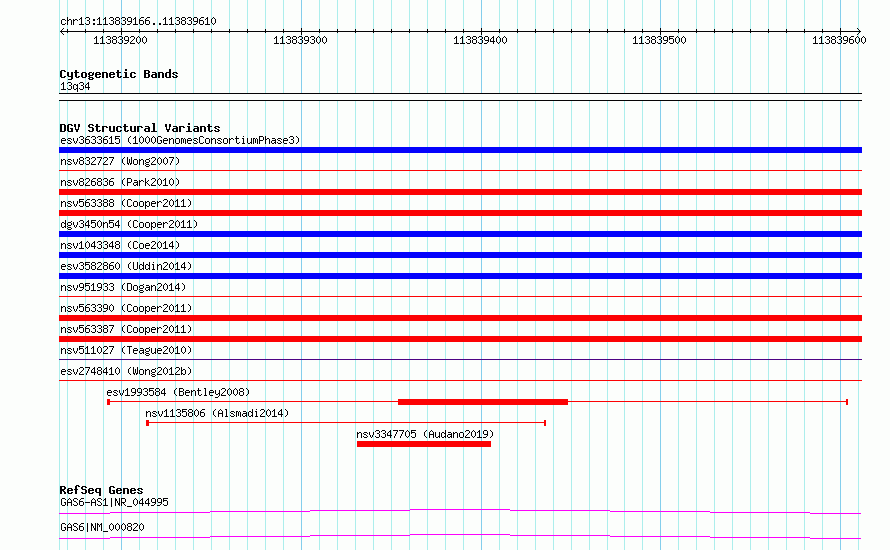Select the nsv563387 (Cooper2011) label
The width and height of the screenshot is (890, 550).
tap(126, 329)
